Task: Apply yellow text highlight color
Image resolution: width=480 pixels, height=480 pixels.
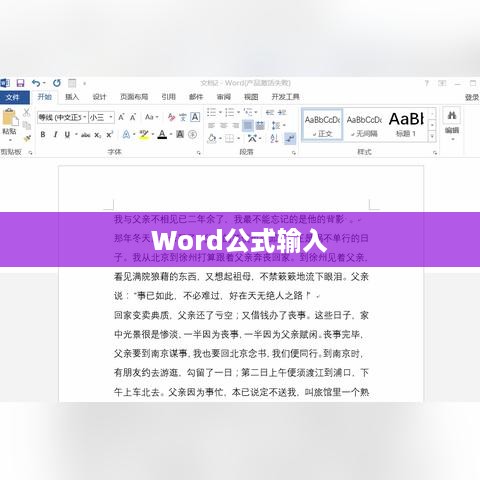Action: [x=144, y=135]
